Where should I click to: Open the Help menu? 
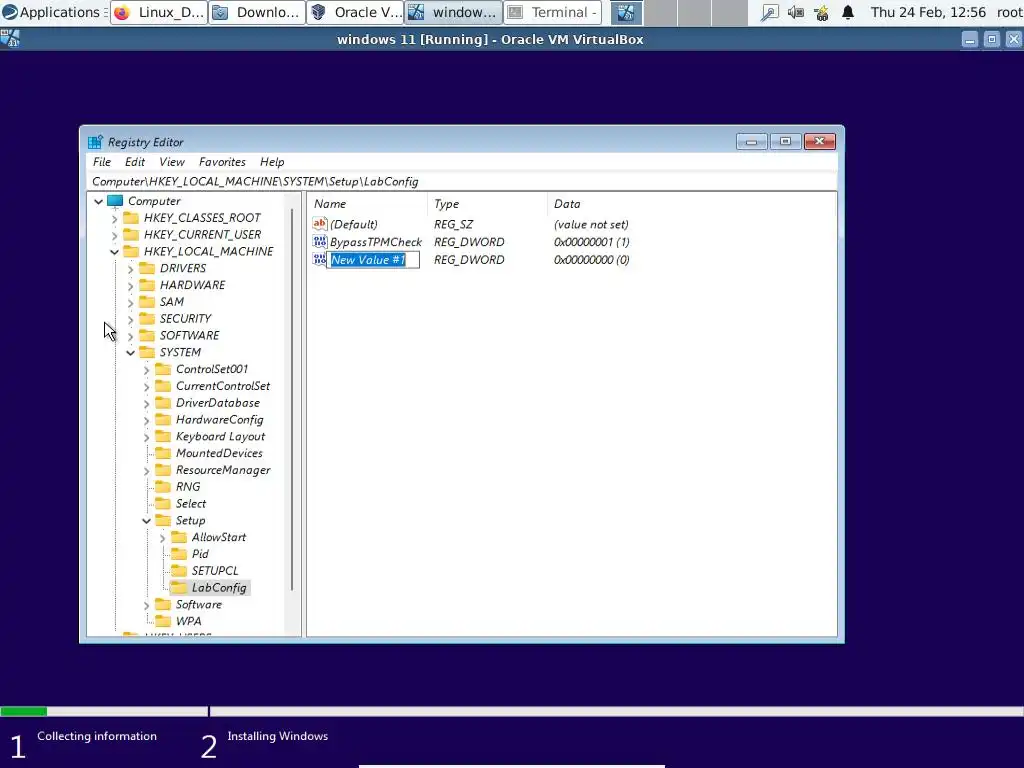click(x=272, y=162)
